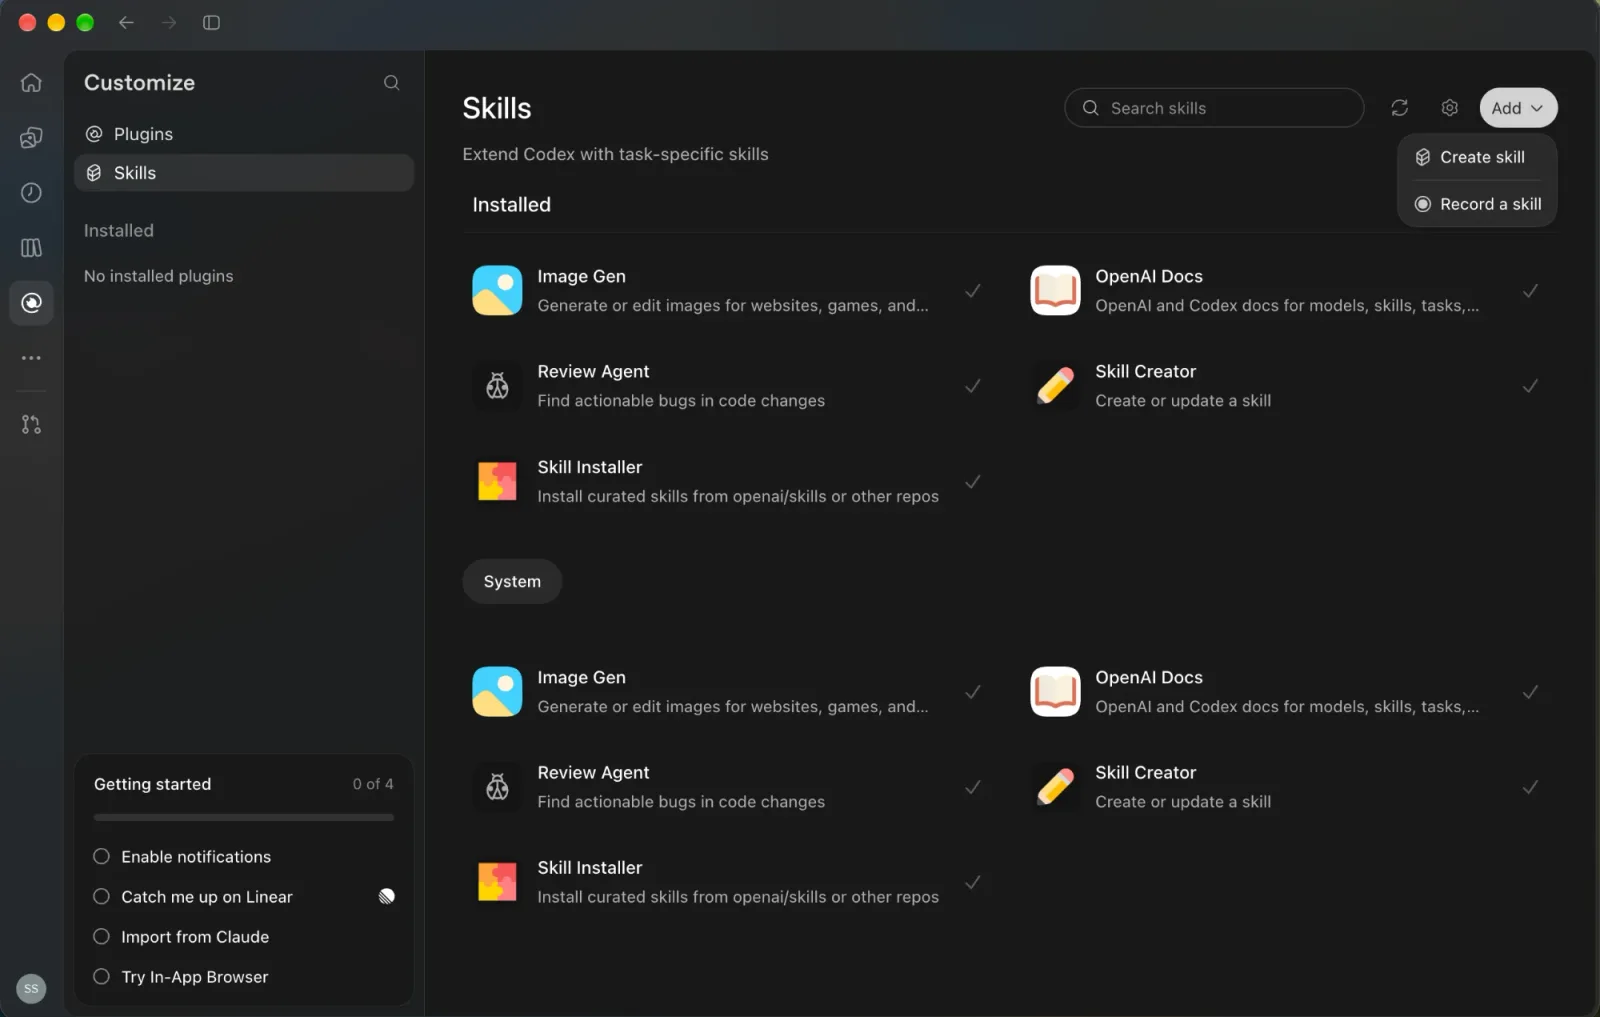Toggle the Skill Creator checkmark in Installed section
The image size is (1600, 1017).
1530,385
